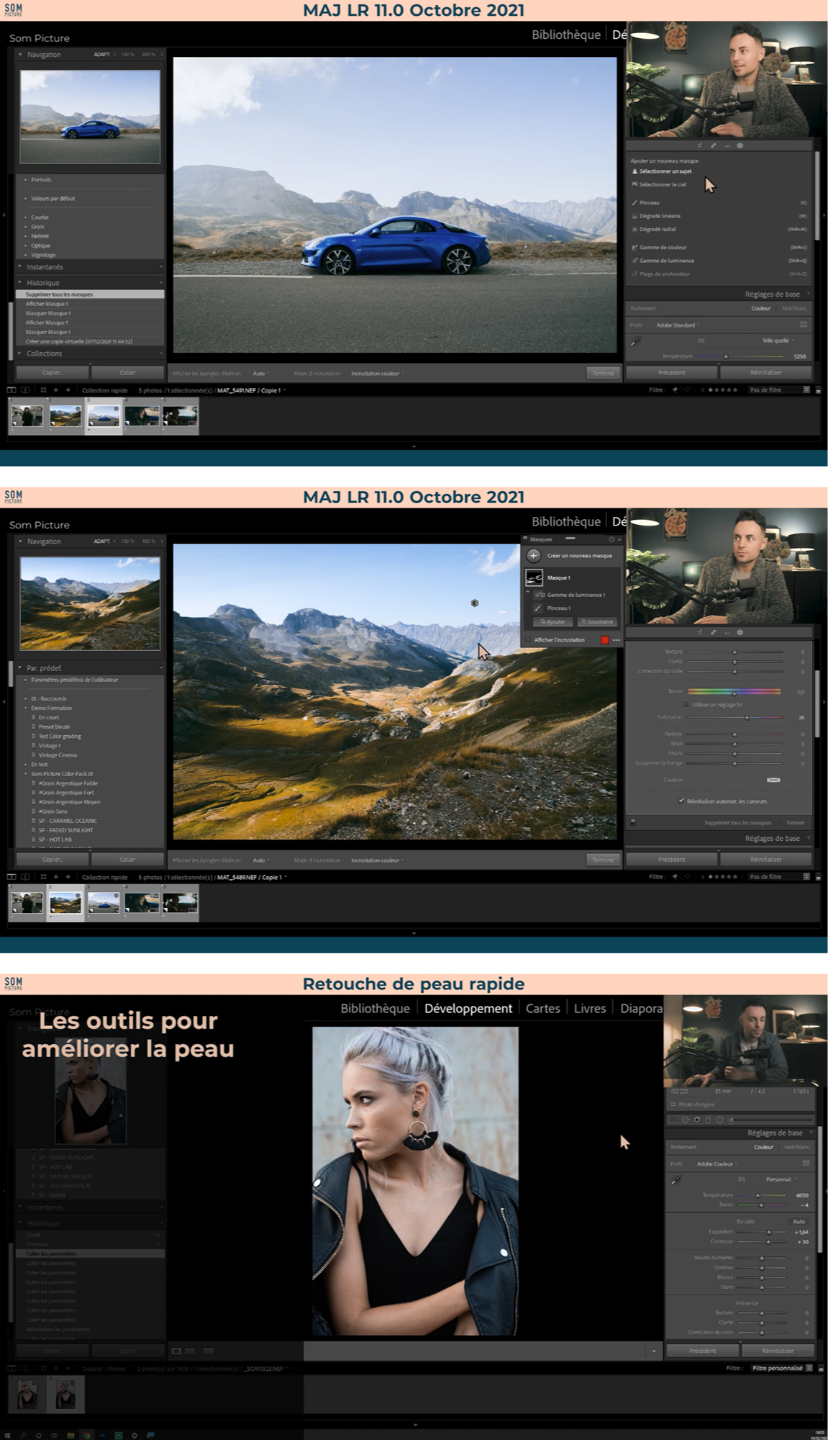
Task: Click the white balance eyedropper in car screen
Action: tap(636, 341)
